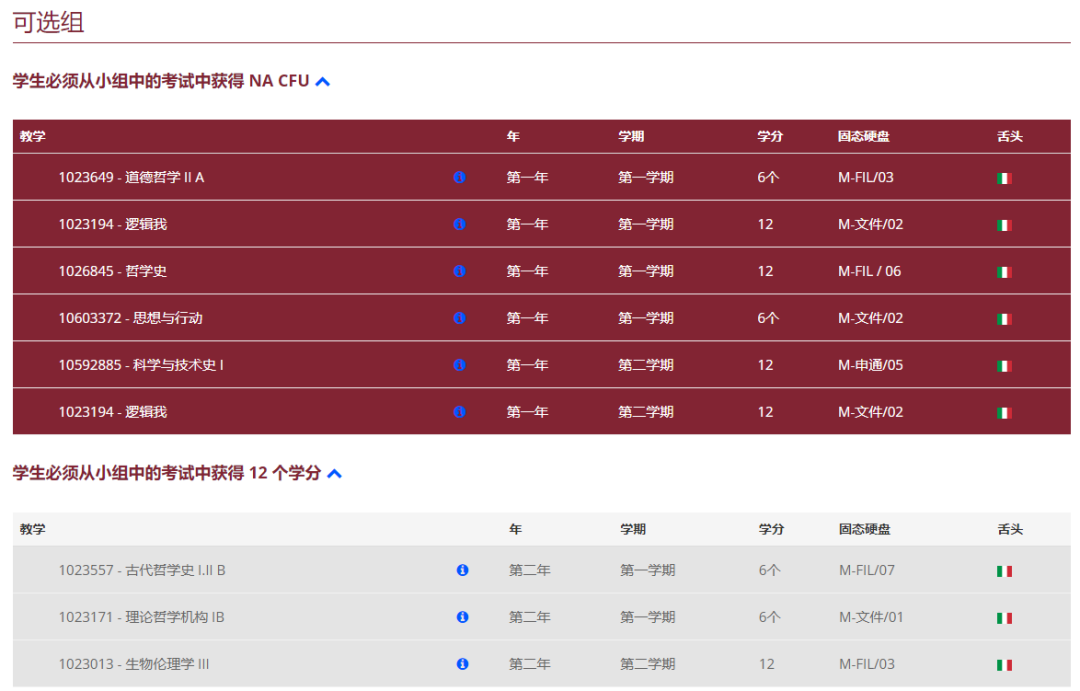Click the Italian flag in 理论哲学机构 IB row
This screenshot has height=691, width=1080.
(1004, 618)
